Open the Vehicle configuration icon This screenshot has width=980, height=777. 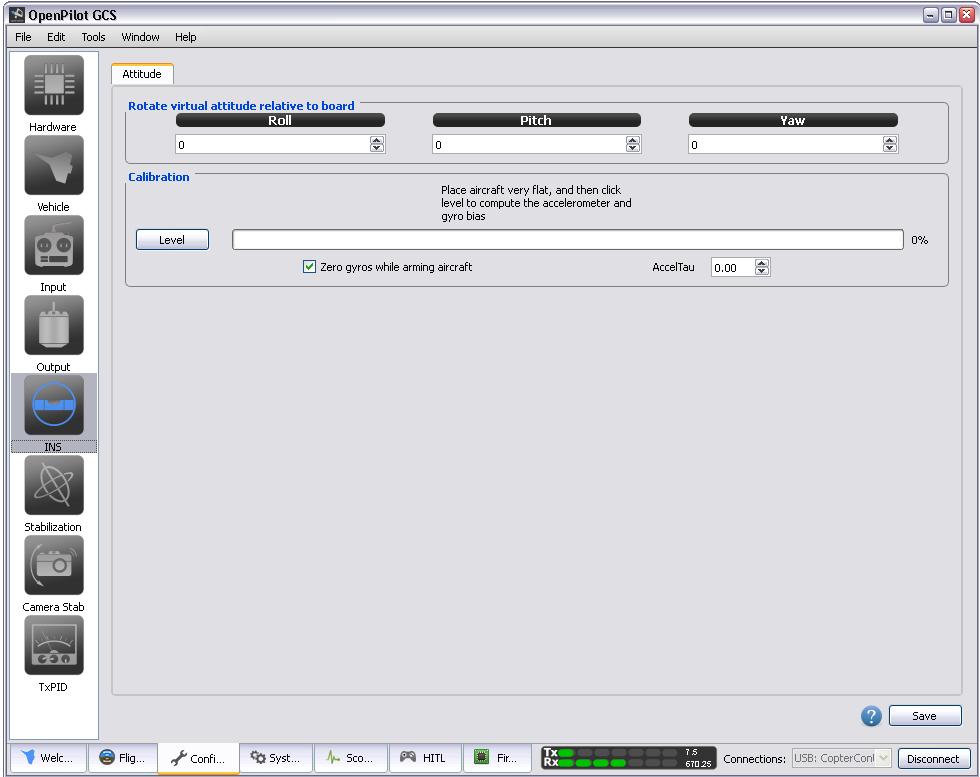54,166
